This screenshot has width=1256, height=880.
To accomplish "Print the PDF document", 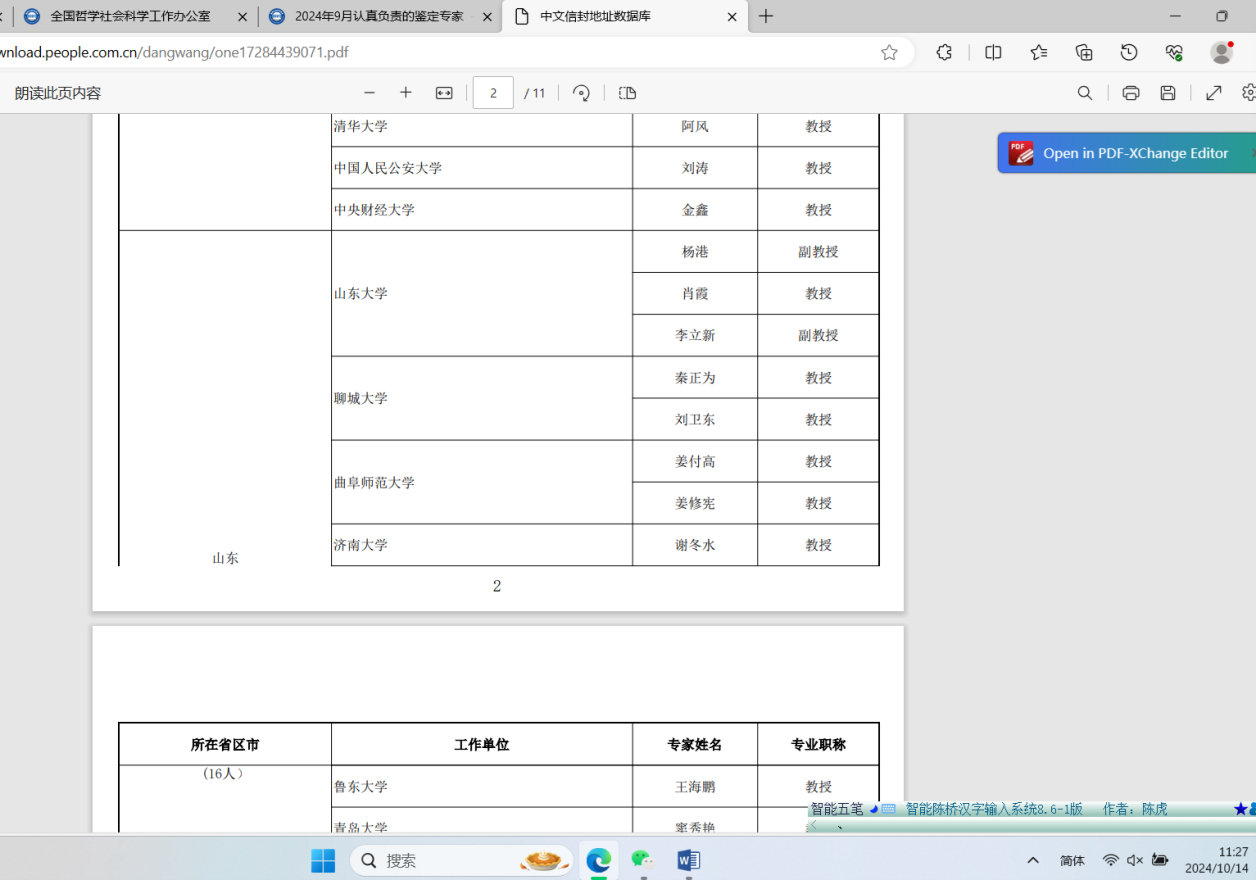I will coord(1130,92).
